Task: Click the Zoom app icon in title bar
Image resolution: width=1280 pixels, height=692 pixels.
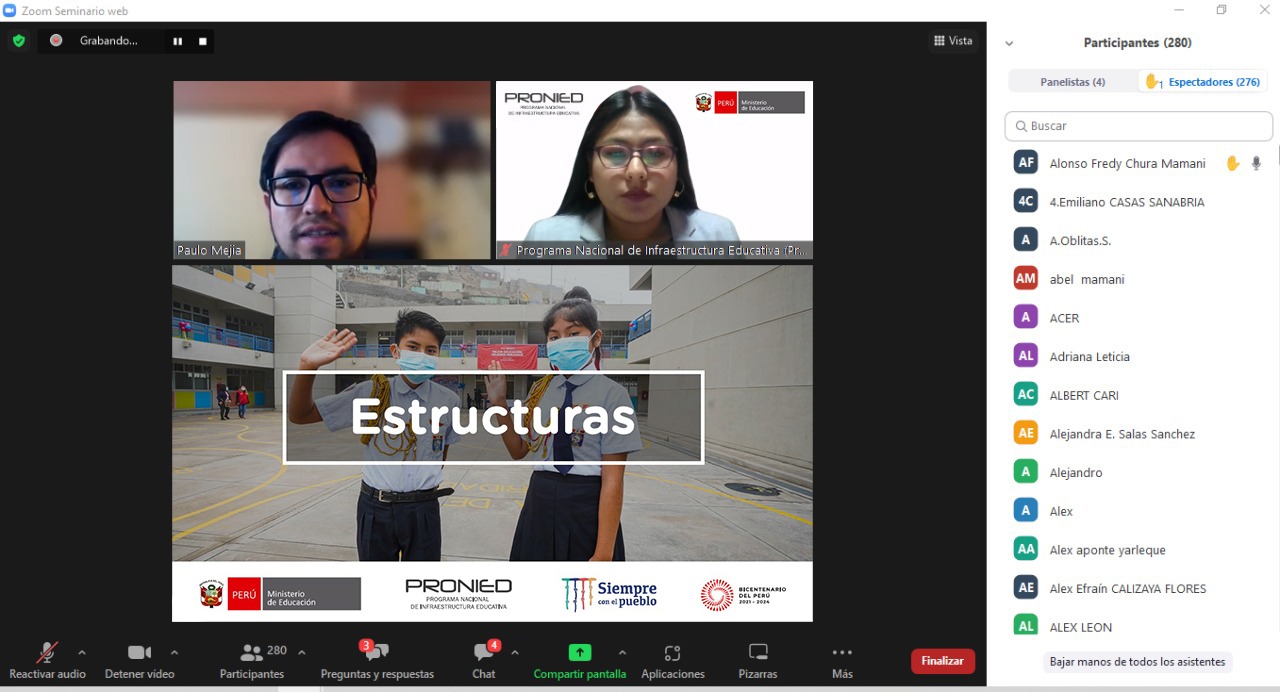Action: 10,10
